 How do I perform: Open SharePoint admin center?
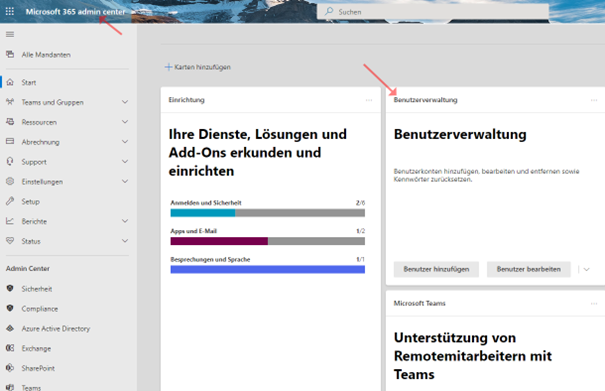[38, 368]
